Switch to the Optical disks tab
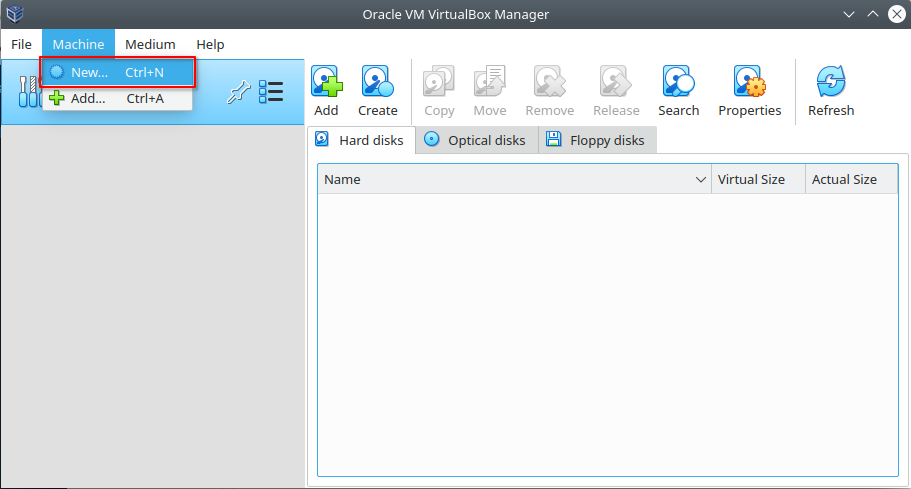This screenshot has height=489, width=911. (x=477, y=140)
